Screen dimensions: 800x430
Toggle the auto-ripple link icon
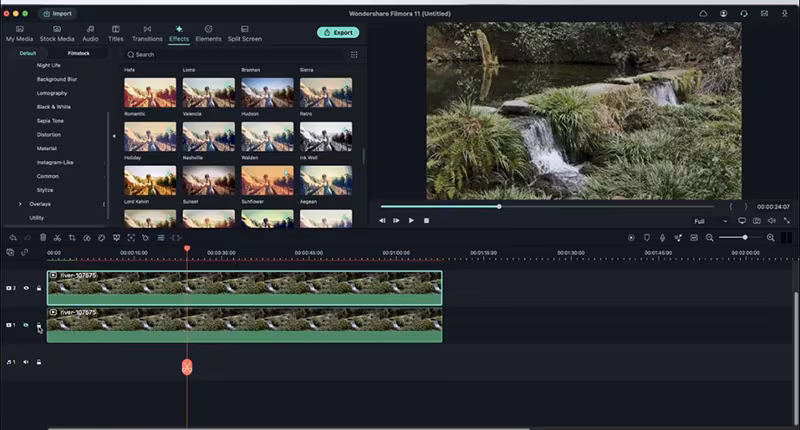point(24,252)
